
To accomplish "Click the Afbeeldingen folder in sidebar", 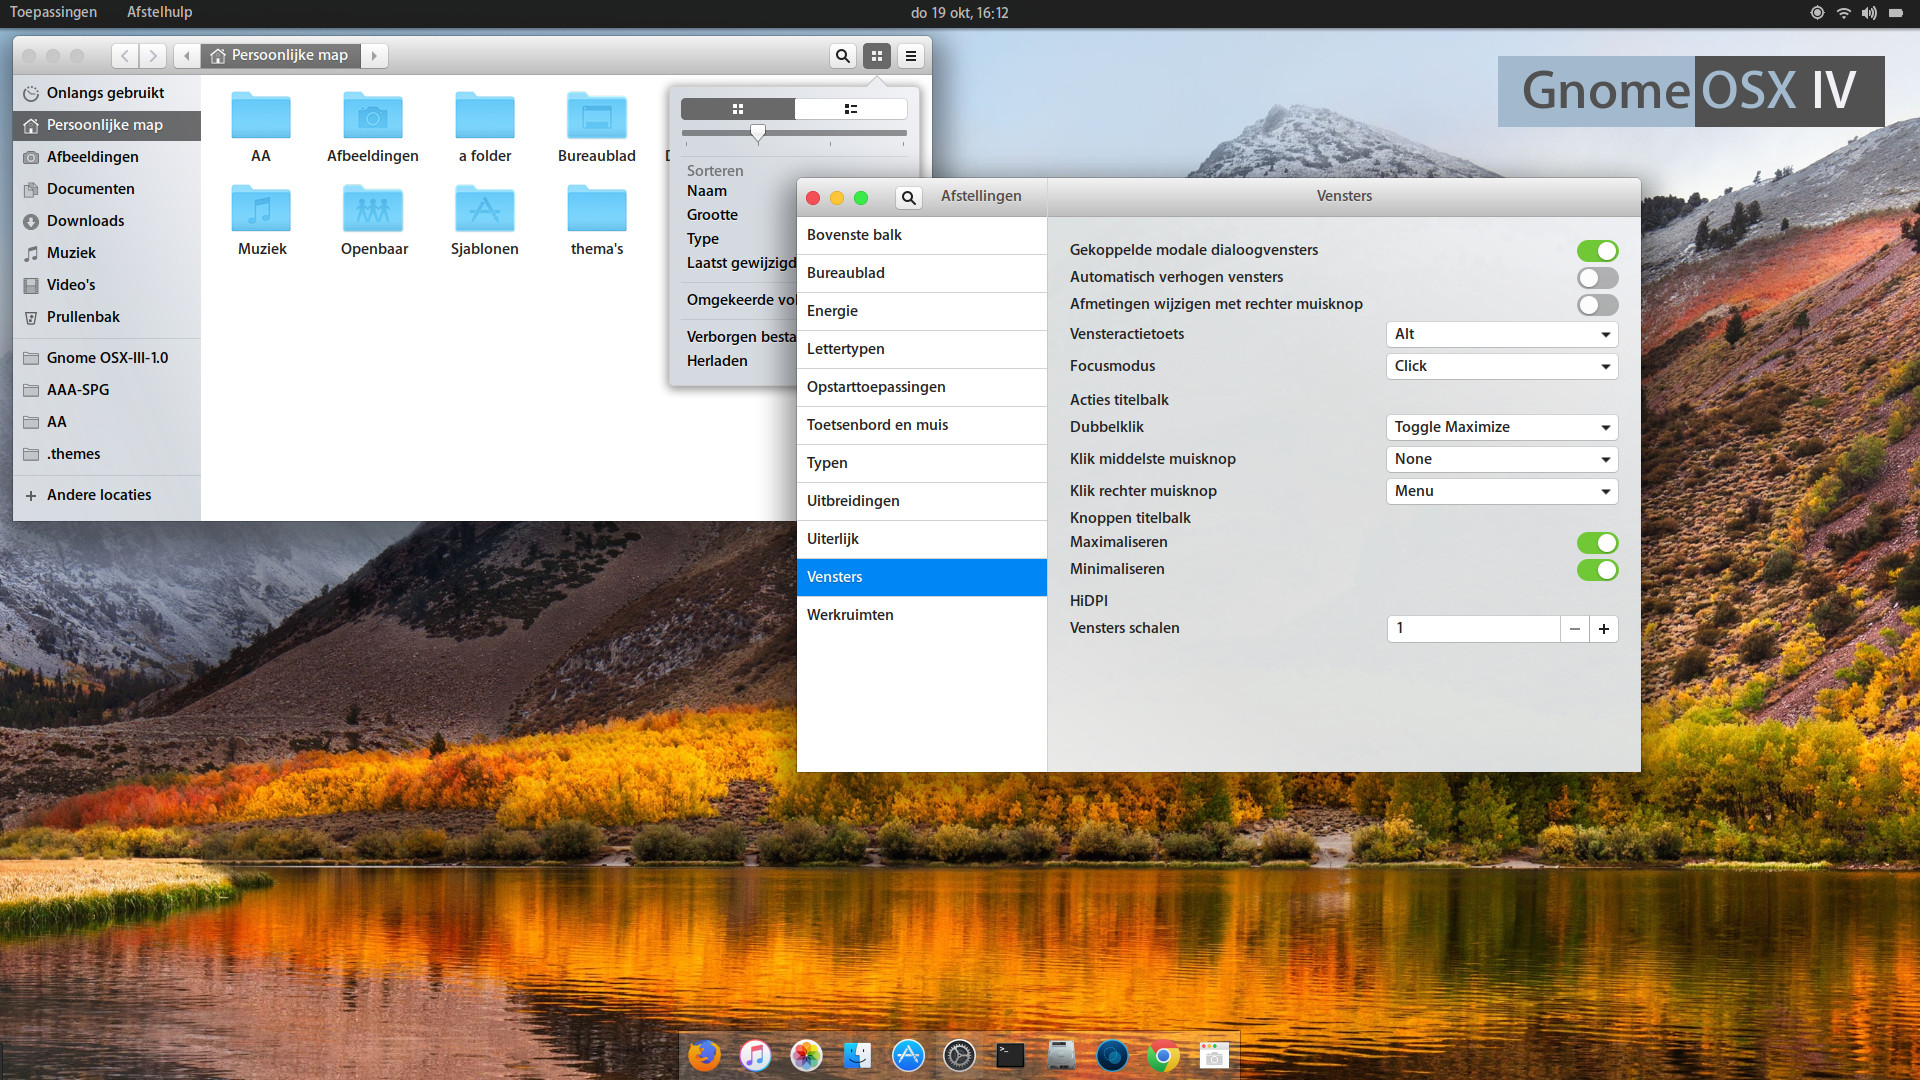I will pos(92,156).
